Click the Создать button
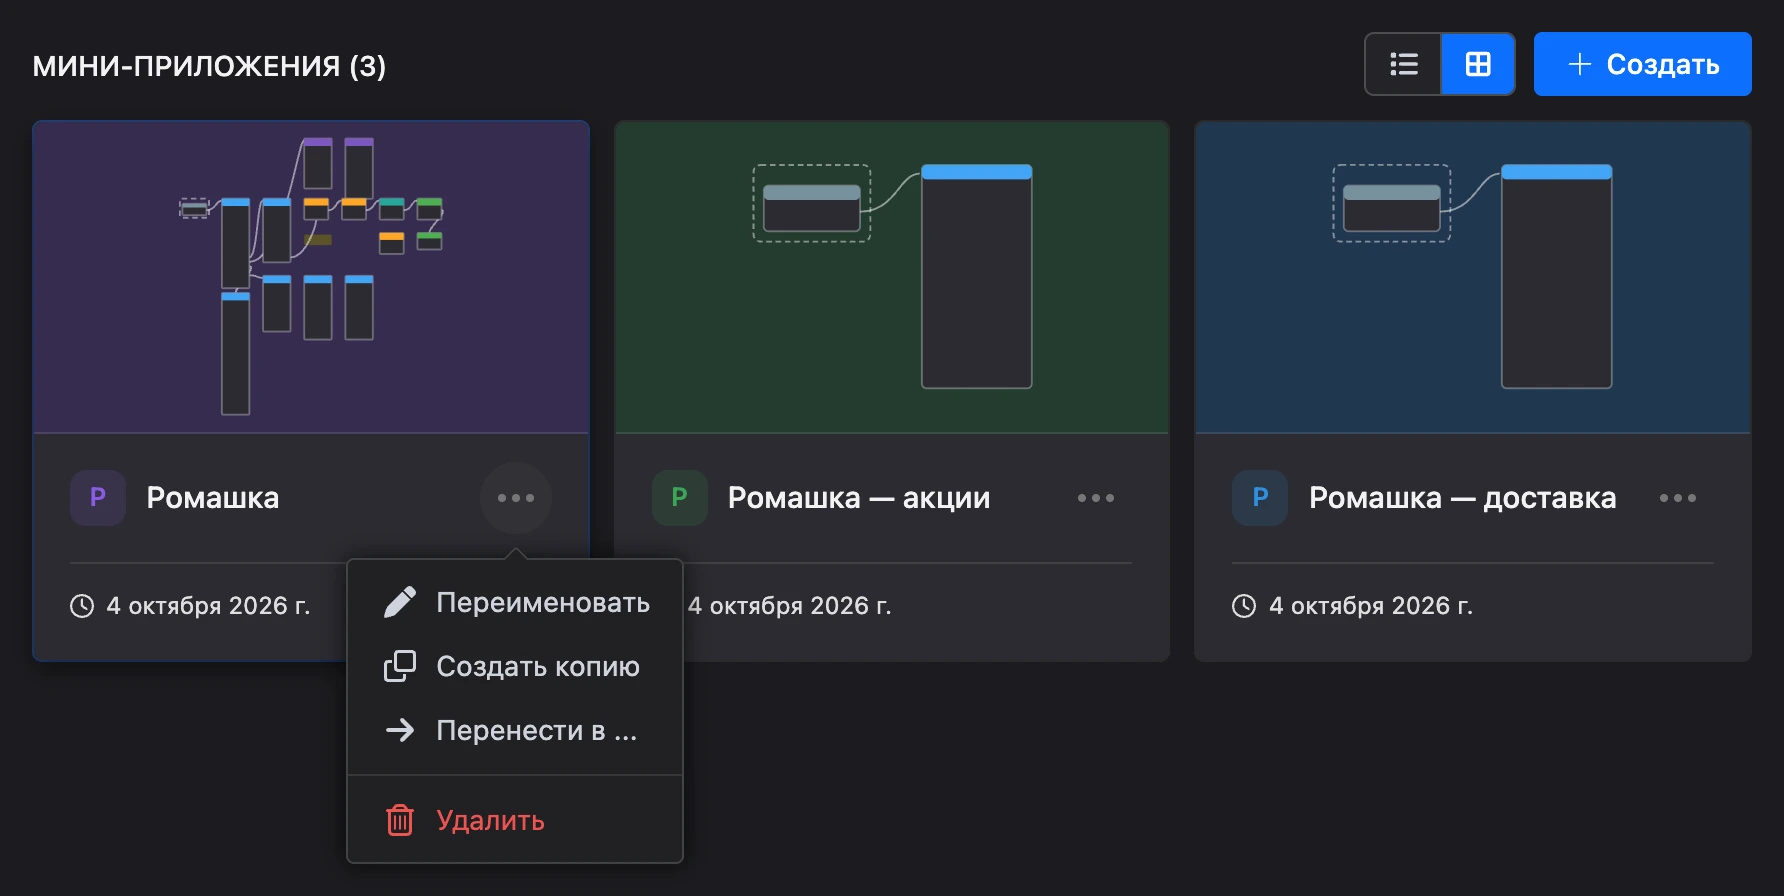The width and height of the screenshot is (1784, 896). click(1642, 64)
